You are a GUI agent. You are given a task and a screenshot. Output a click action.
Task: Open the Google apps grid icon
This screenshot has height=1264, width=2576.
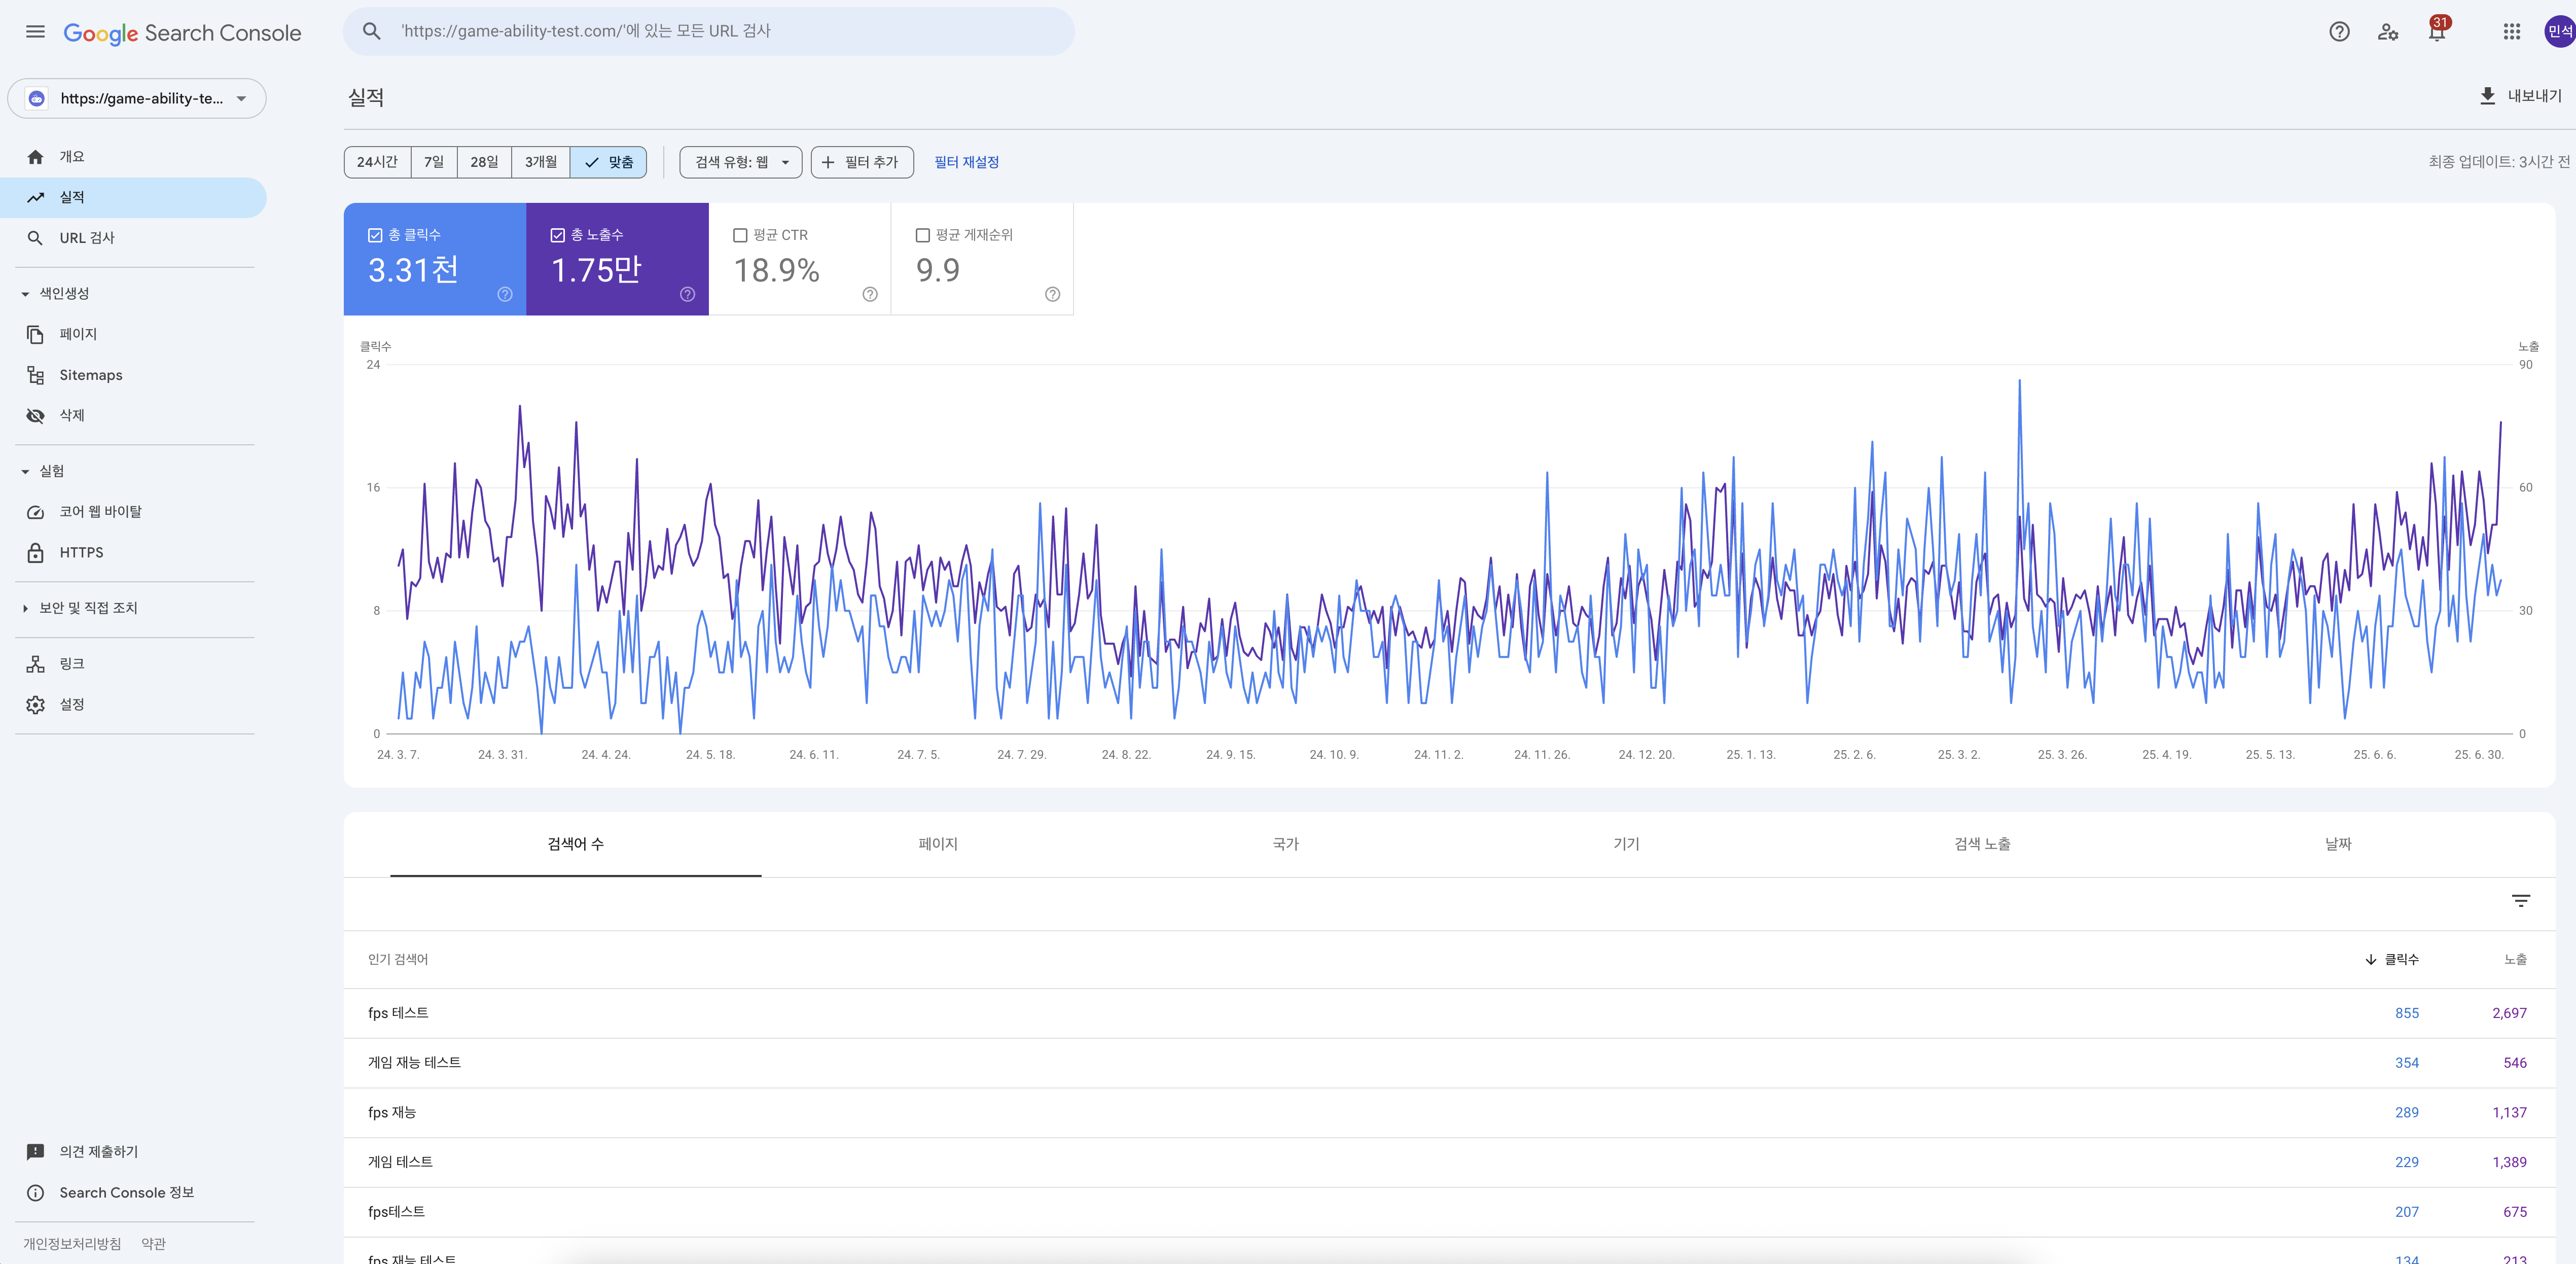point(2511,32)
